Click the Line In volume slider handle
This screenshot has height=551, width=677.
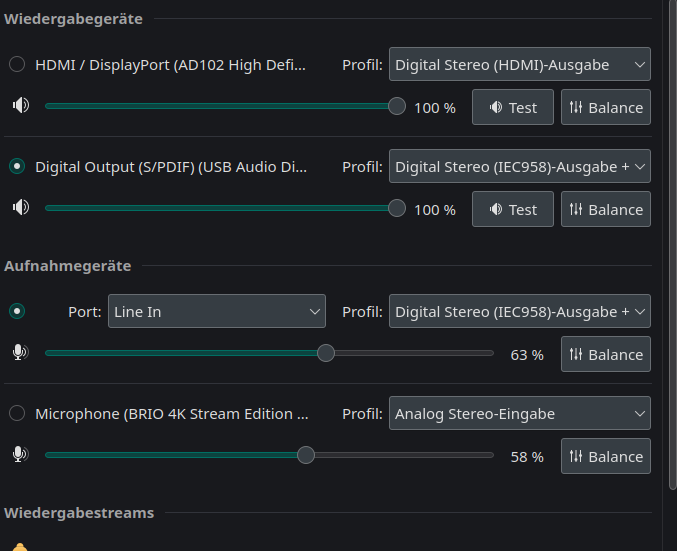click(x=326, y=353)
